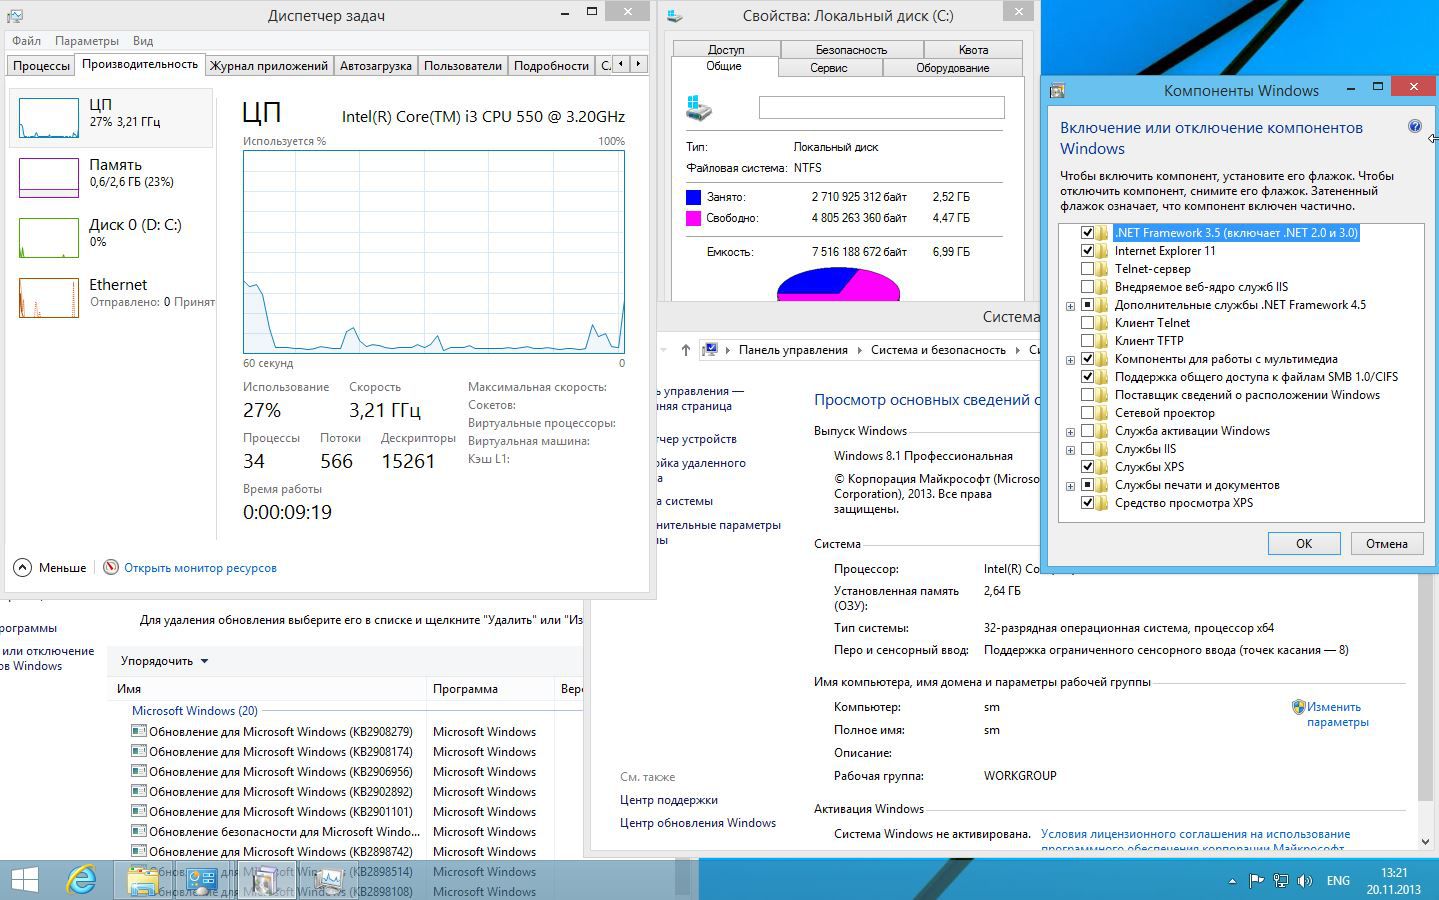The image size is (1439, 900).
Task: Open the Квота tab in disk properties
Action: (973, 49)
